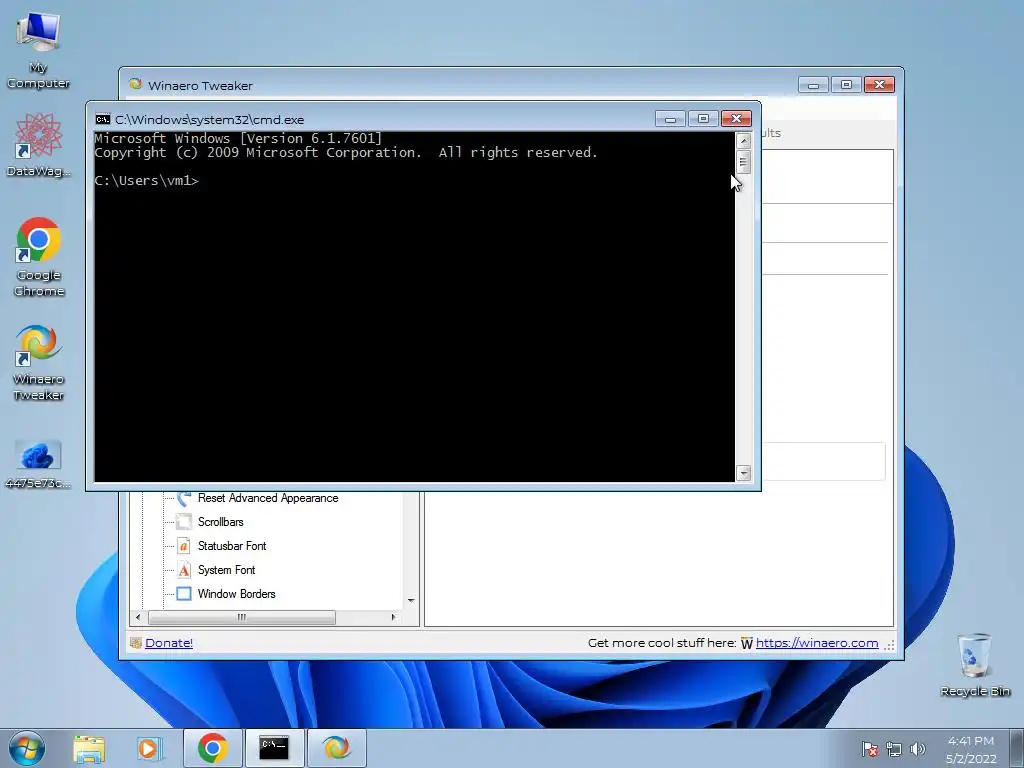Screen dimensions: 1024x768
Task: Select System Font in the tree
Action: point(226,570)
